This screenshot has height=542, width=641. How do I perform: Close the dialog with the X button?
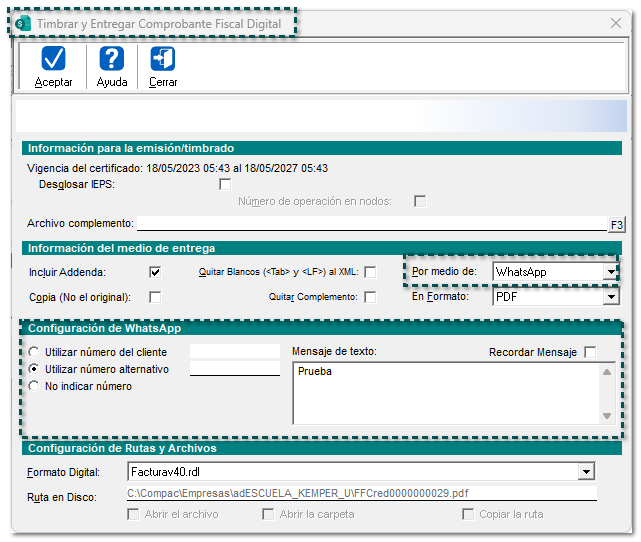pyautogui.click(x=615, y=23)
